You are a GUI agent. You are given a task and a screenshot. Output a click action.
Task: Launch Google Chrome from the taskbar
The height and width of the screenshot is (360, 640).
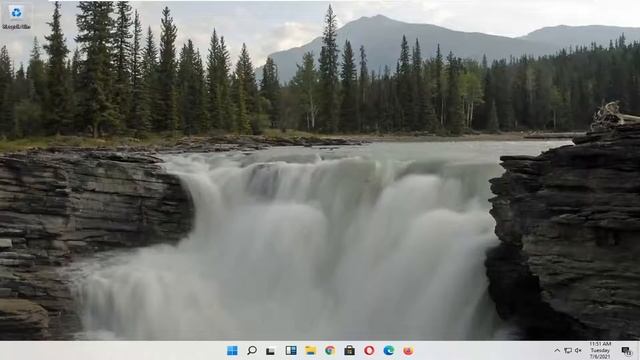330,350
